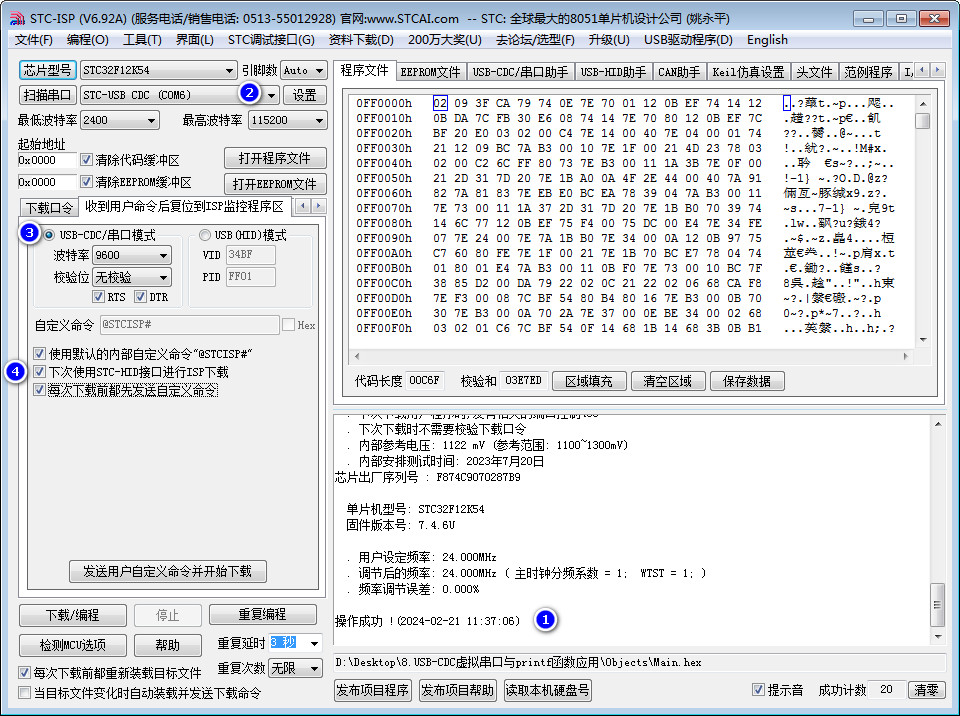
Task: Click hex view scrollbar up arrow
Action: [x=923, y=104]
